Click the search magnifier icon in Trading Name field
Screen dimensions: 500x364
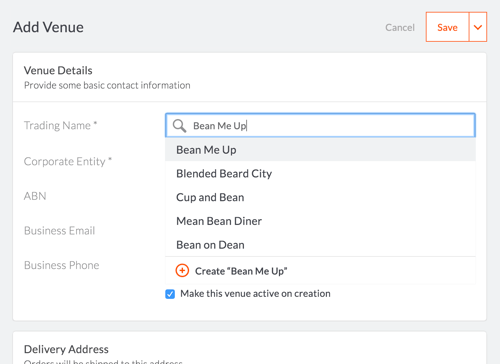pos(179,126)
